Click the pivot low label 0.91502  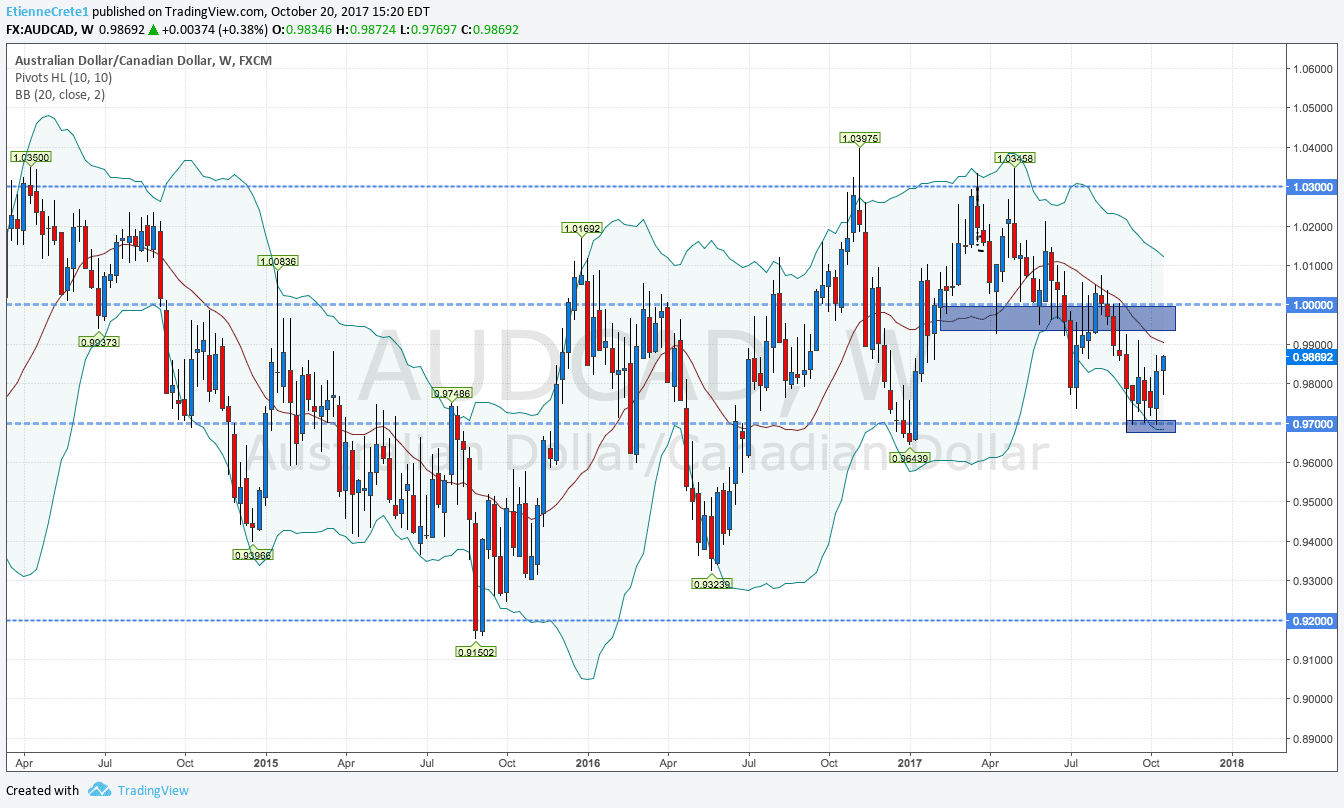(x=474, y=651)
